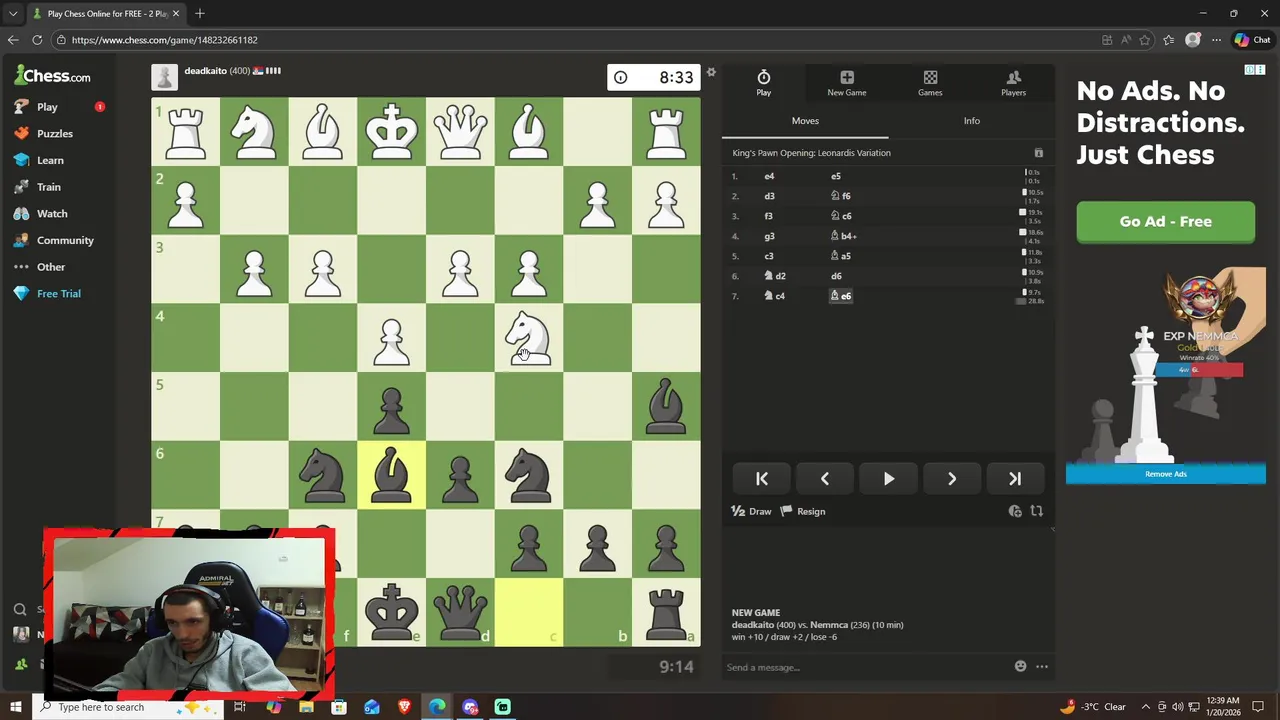Image resolution: width=1280 pixels, height=720 pixels.
Task: Click opponent name deadkaito
Action: pyautogui.click(x=205, y=71)
